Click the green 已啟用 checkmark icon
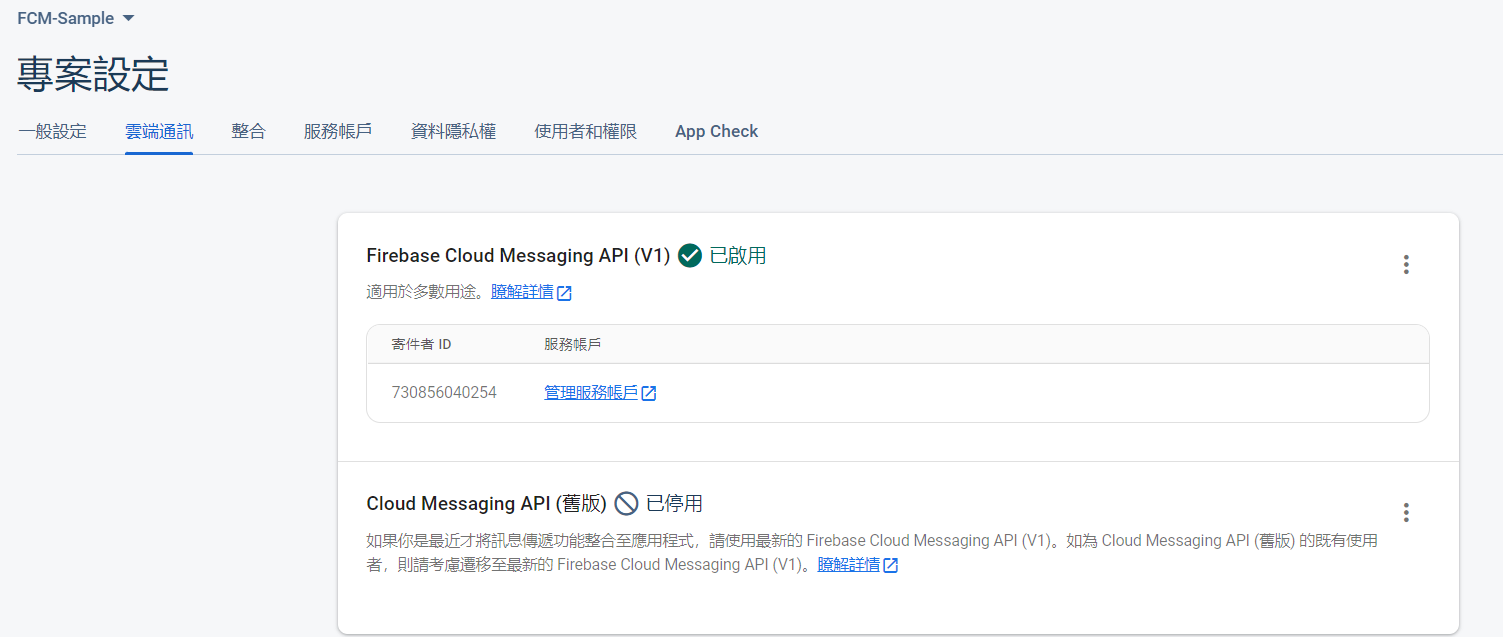The height and width of the screenshot is (637, 1503). (690, 256)
